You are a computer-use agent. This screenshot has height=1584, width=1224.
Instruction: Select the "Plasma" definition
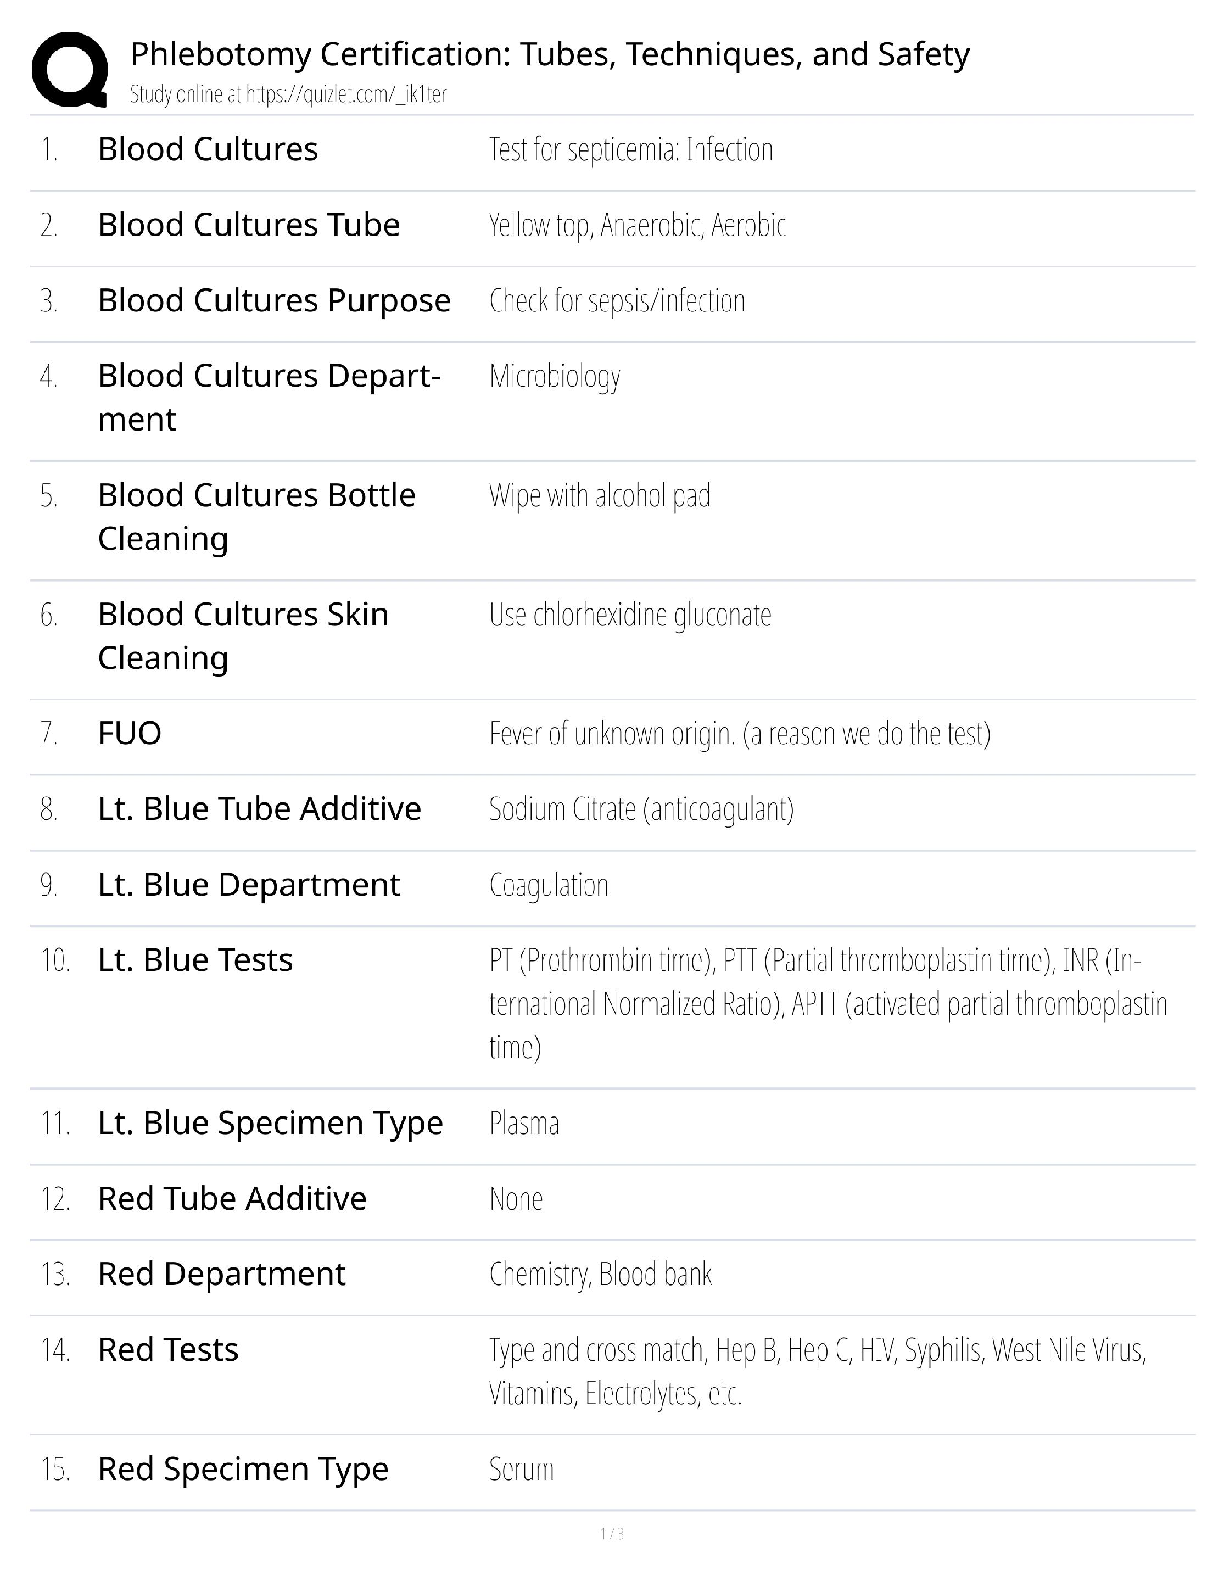[524, 1123]
